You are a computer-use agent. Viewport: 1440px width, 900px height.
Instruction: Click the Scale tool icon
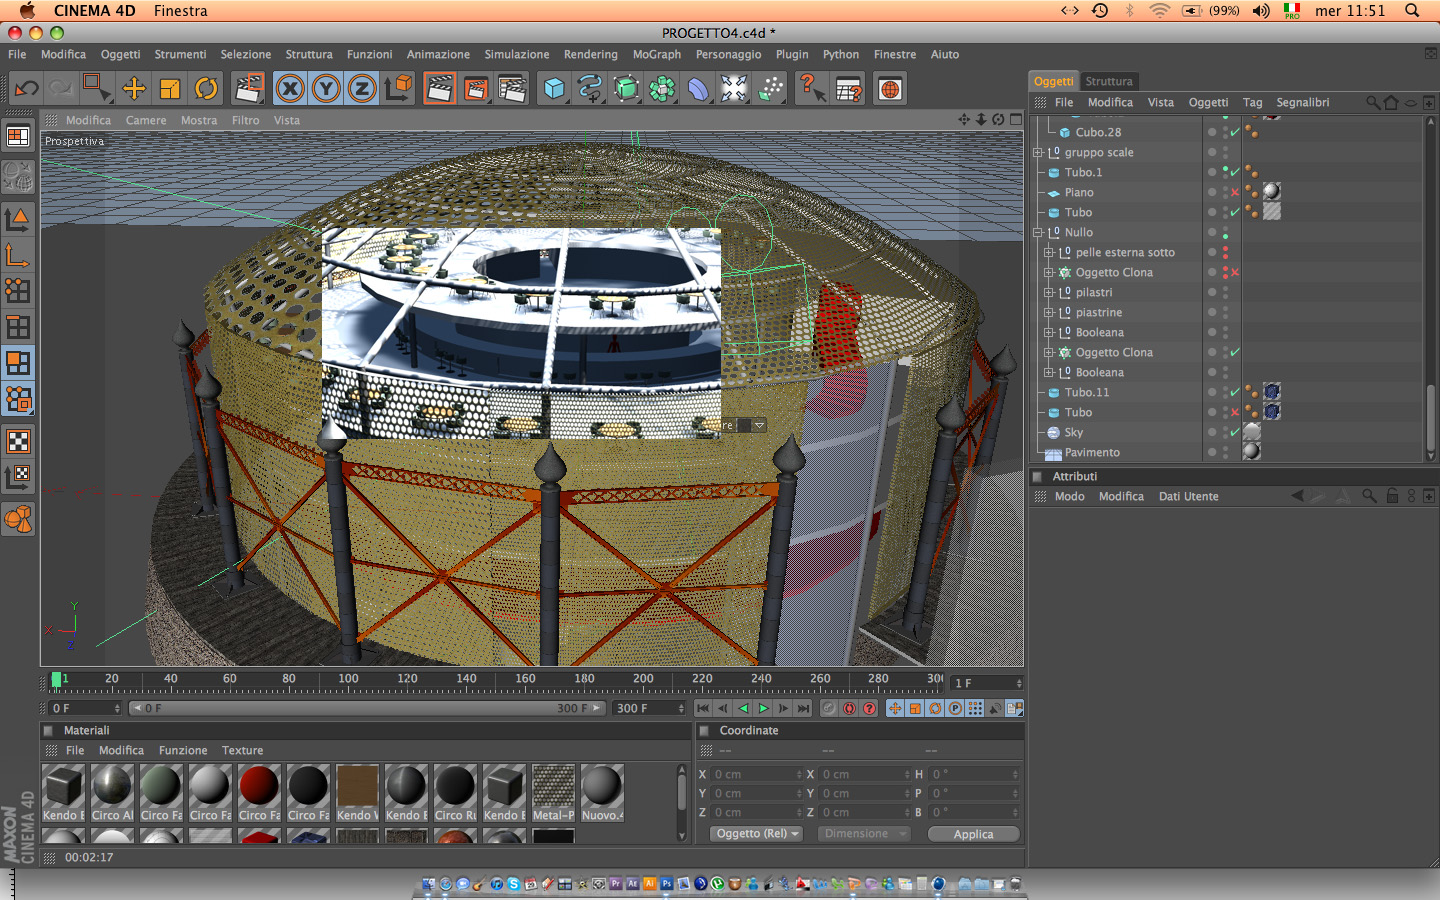pos(170,89)
